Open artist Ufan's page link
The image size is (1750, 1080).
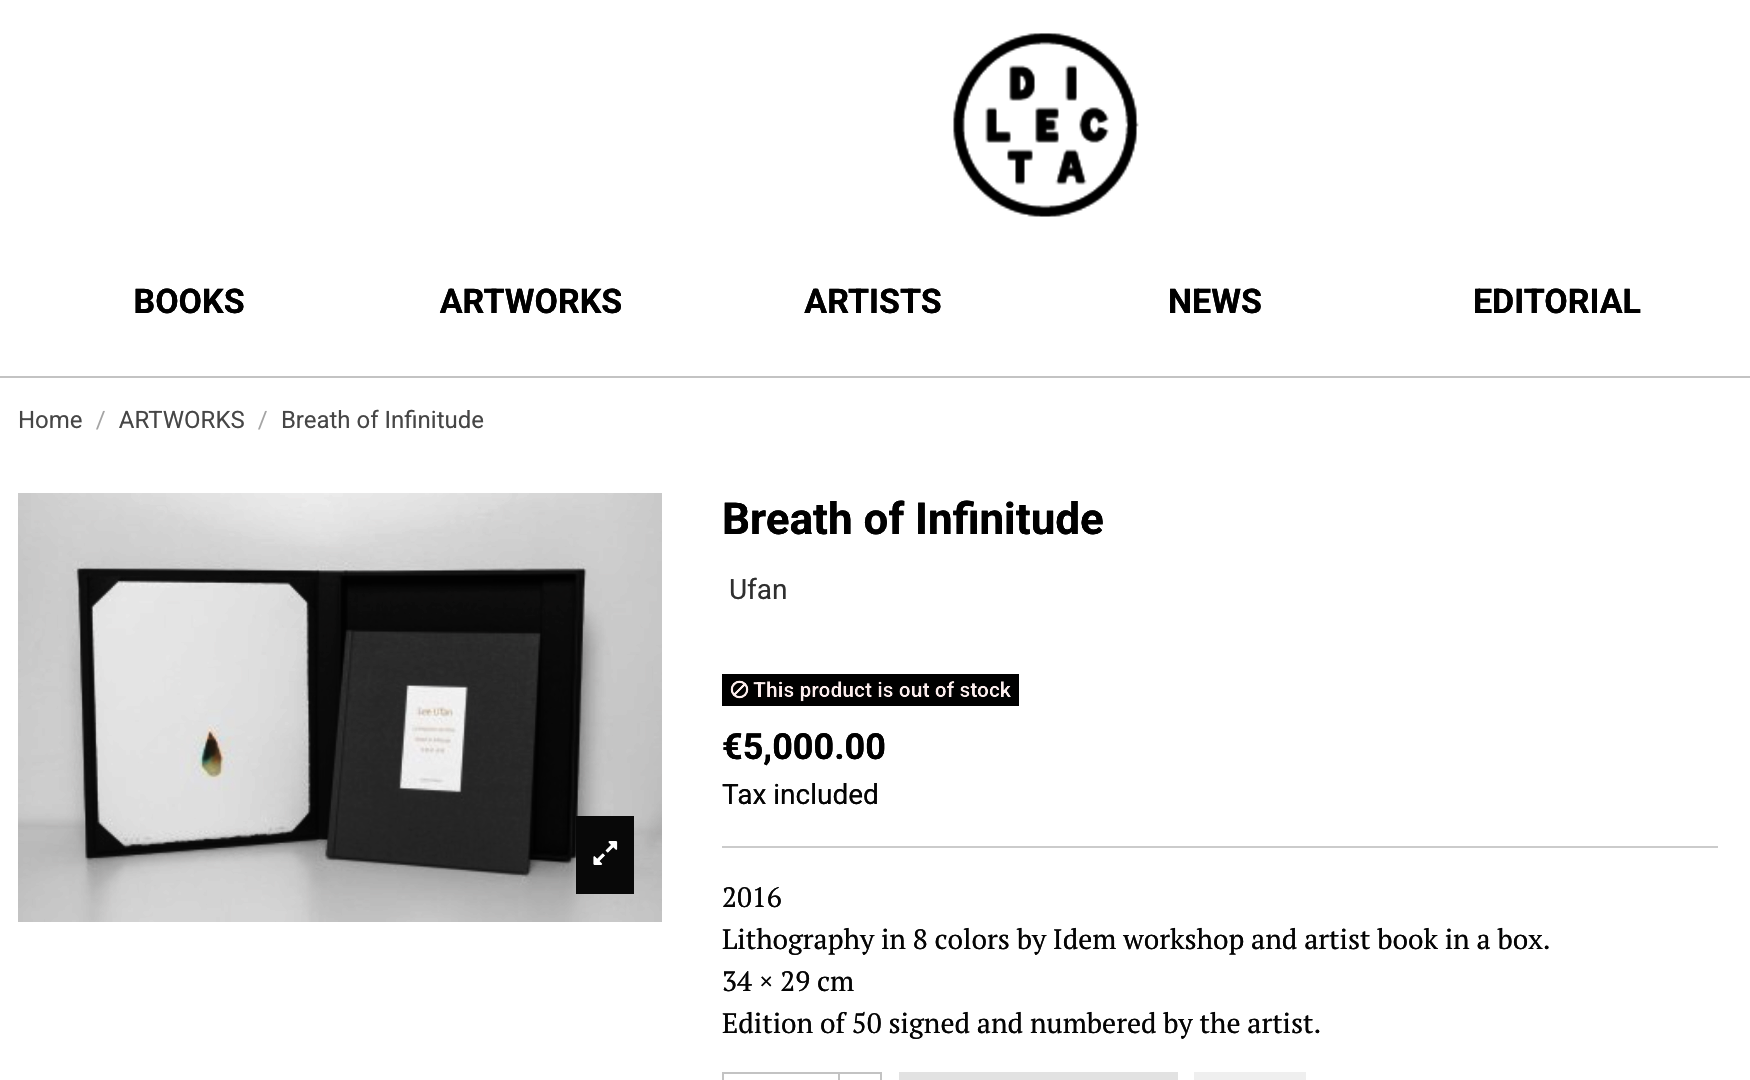tap(757, 590)
